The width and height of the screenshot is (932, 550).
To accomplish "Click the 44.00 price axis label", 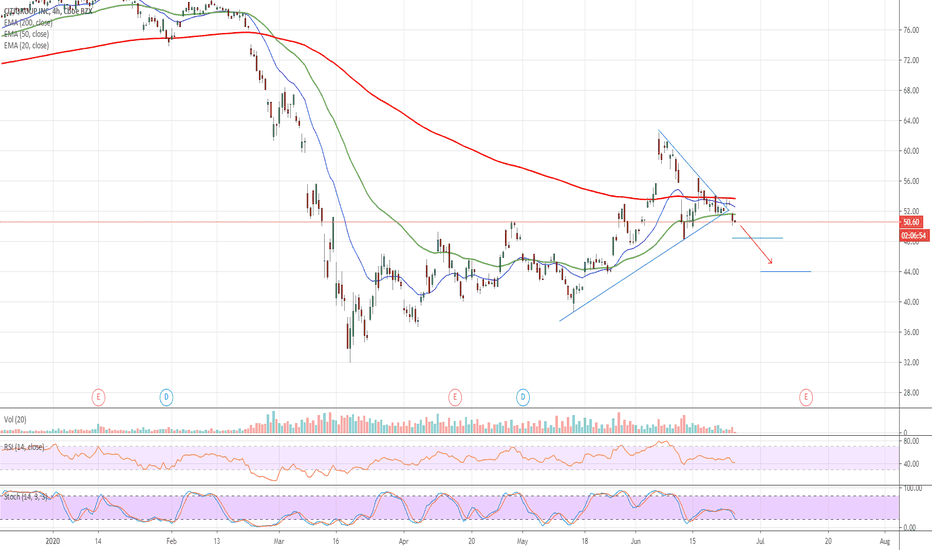I will [x=911, y=272].
